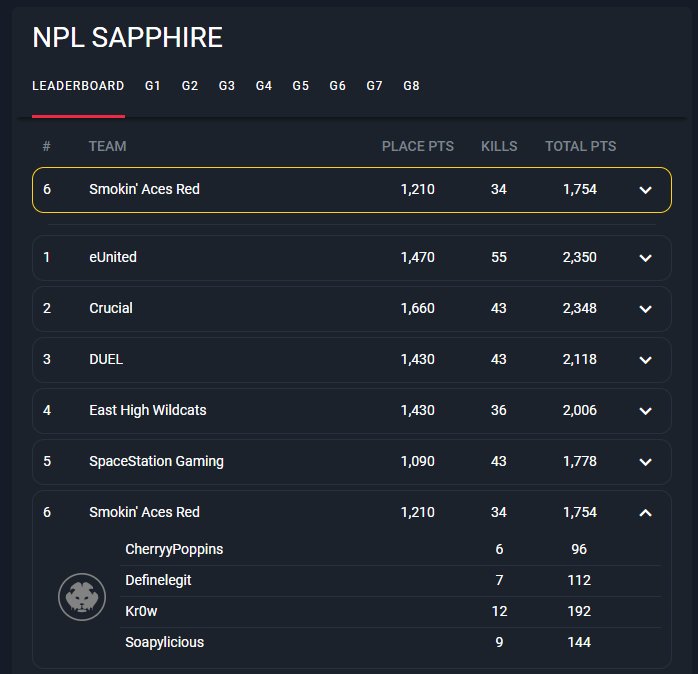Select the East High Wildcats team name
This screenshot has height=674, width=698.
coord(148,410)
